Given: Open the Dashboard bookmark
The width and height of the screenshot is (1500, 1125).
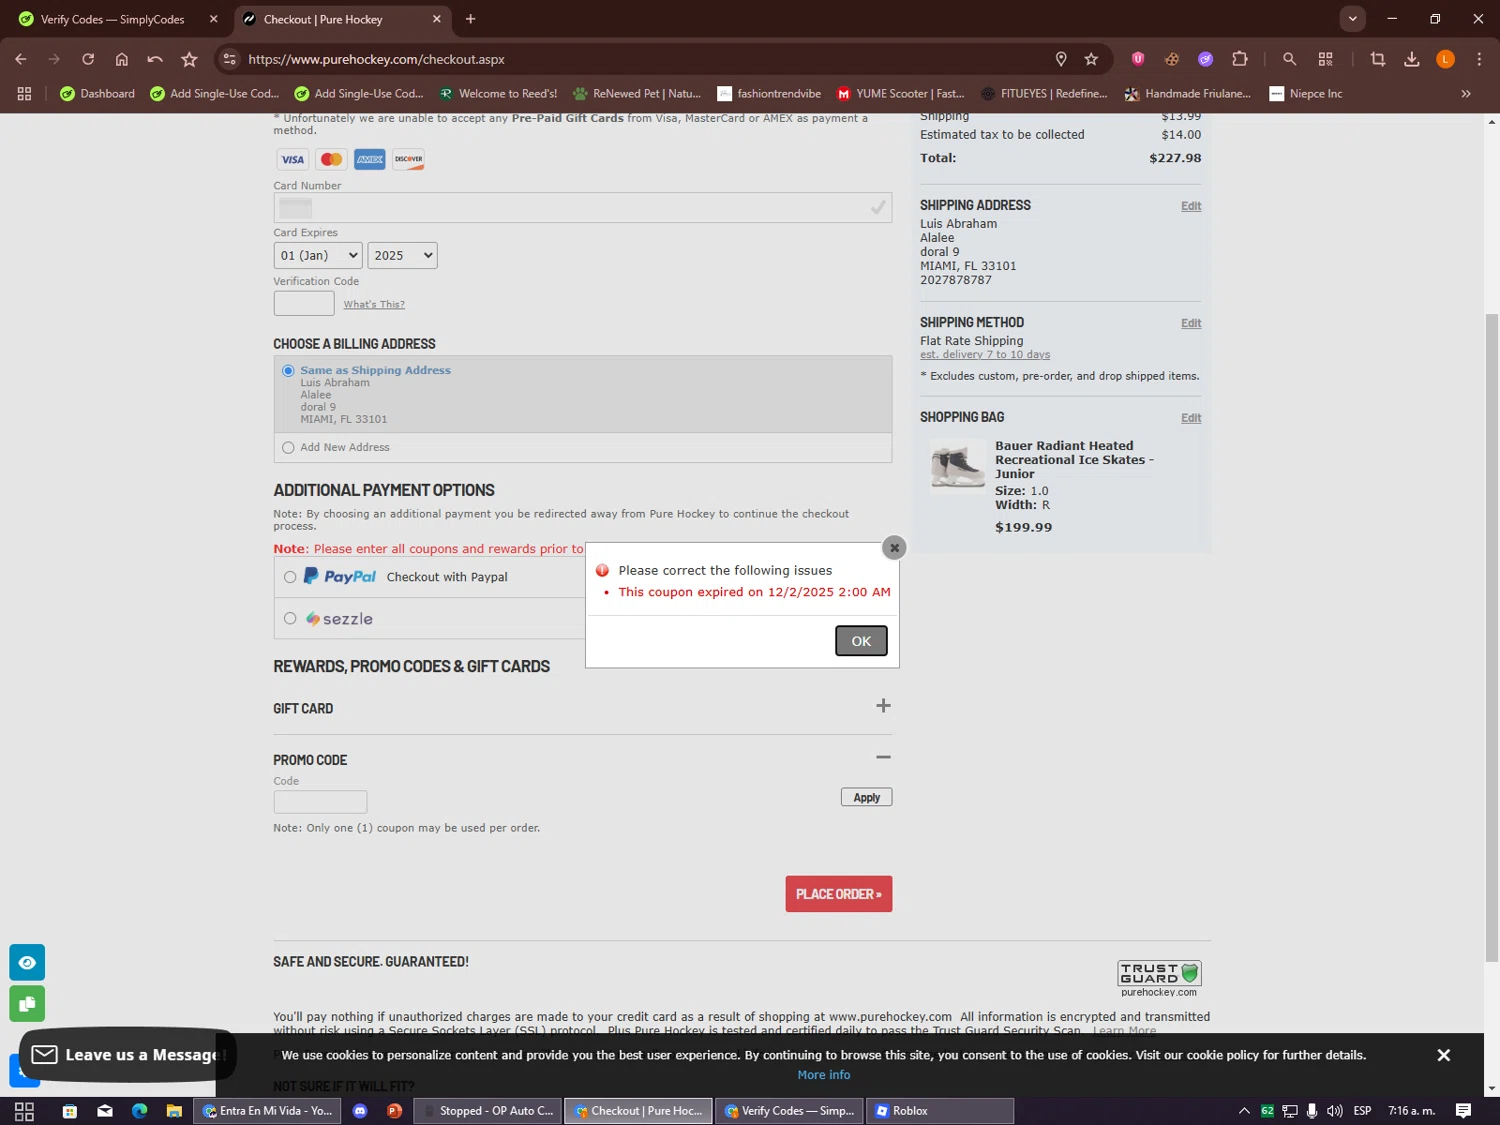Looking at the screenshot, I should click(x=97, y=94).
